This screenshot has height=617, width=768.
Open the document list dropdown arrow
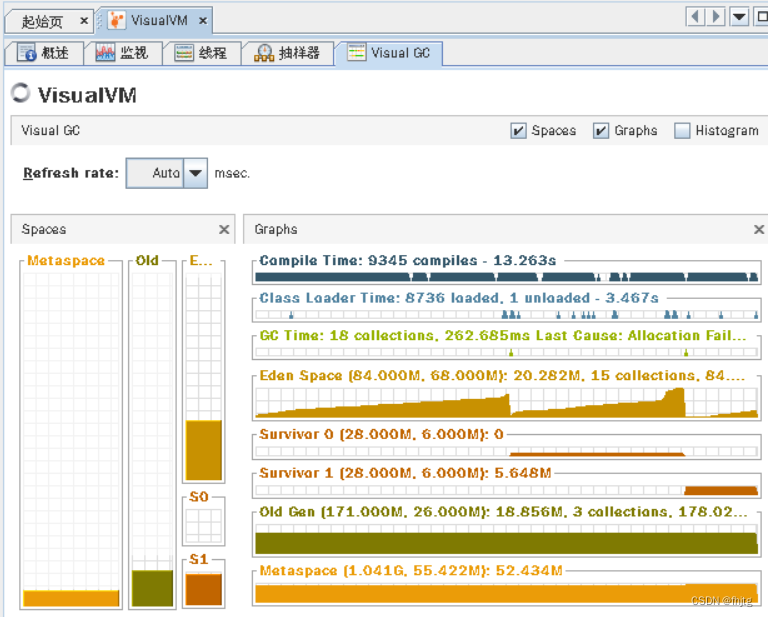pyautogui.click(x=739, y=17)
